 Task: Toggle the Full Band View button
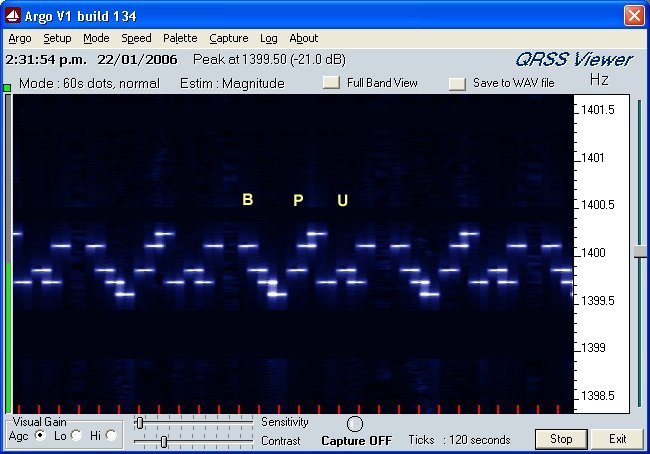tap(331, 82)
